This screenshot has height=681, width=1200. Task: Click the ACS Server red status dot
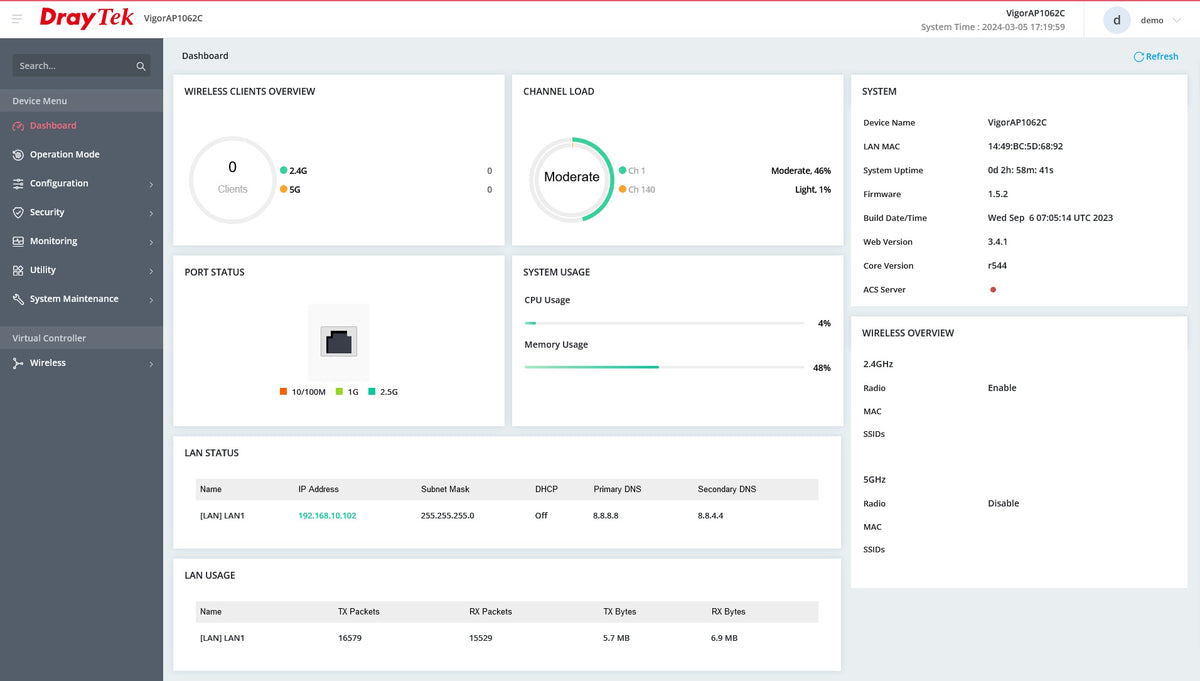[x=993, y=290]
